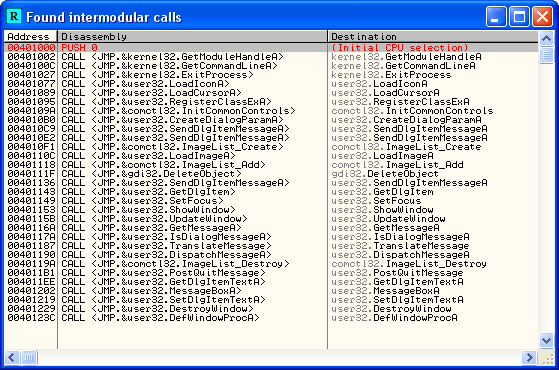Maximize the Found intermodular calls window

(x=519, y=17)
